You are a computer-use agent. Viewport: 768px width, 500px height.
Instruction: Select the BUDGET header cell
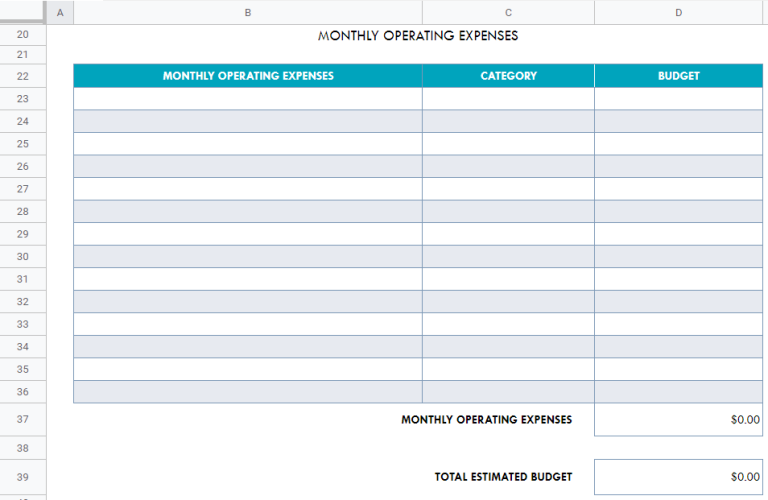[x=678, y=76]
